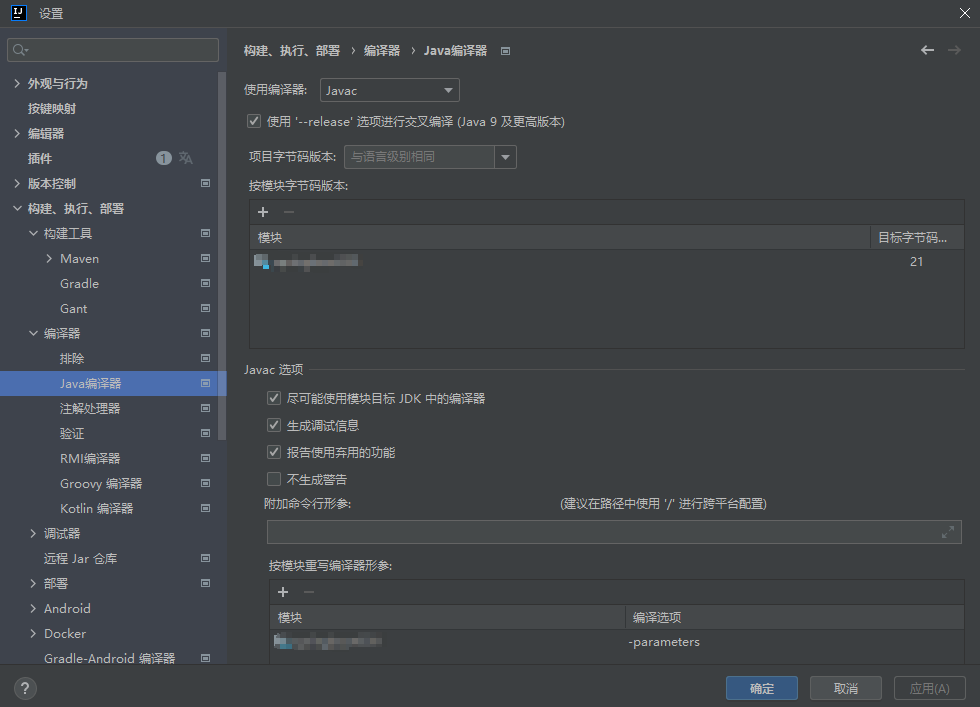Select 按键映射 in settings tree

click(x=52, y=108)
